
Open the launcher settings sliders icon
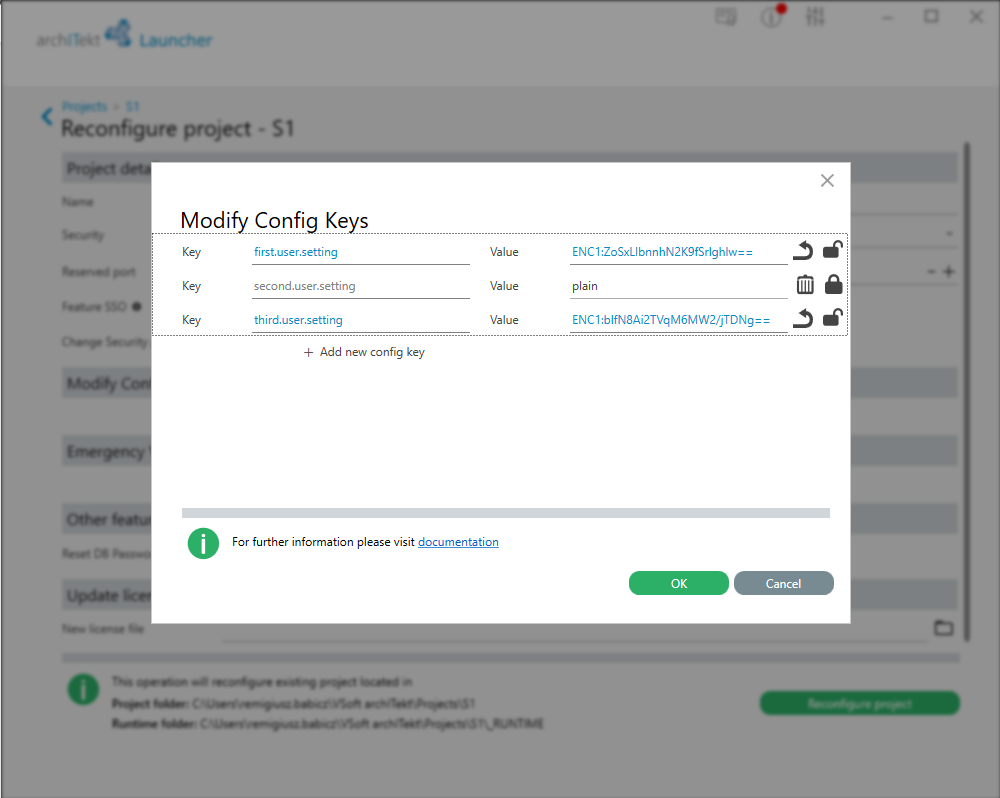coord(815,17)
